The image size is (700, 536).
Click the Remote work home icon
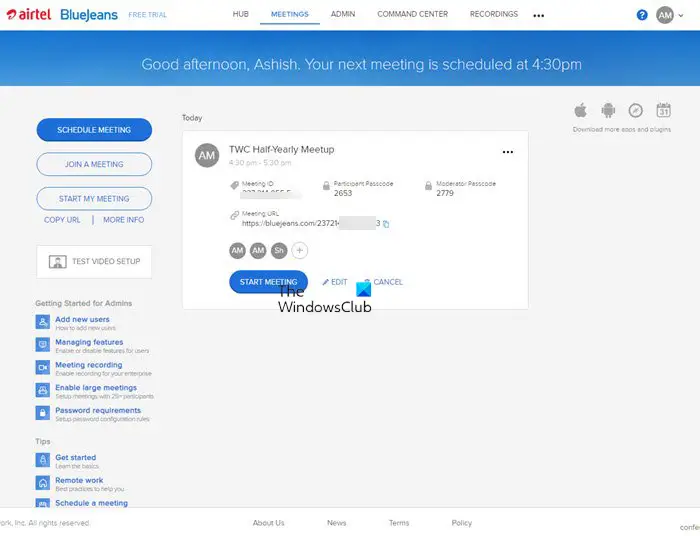point(43,482)
